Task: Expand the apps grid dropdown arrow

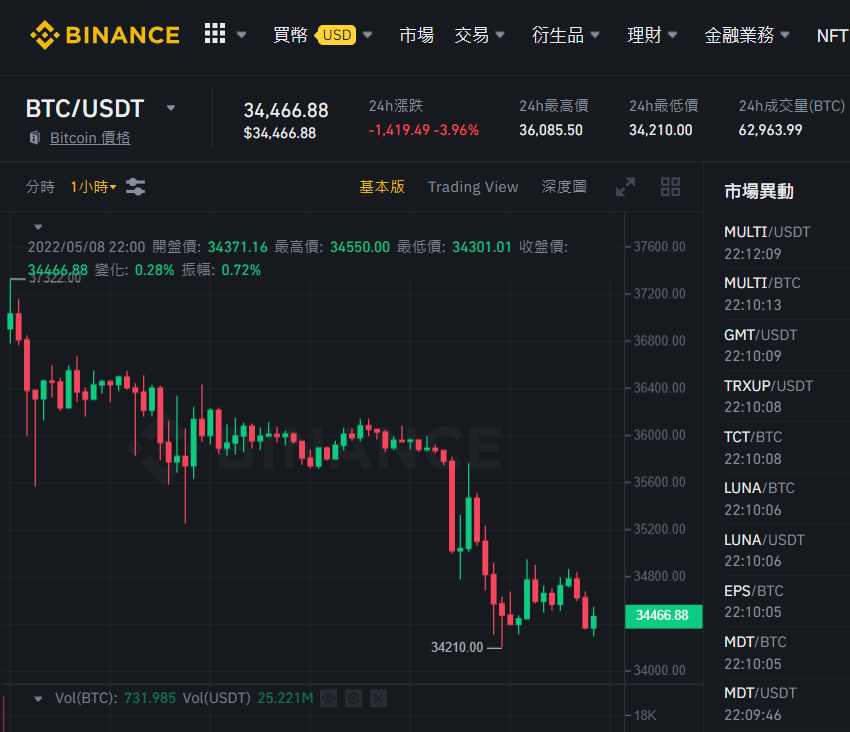Action: point(242,35)
